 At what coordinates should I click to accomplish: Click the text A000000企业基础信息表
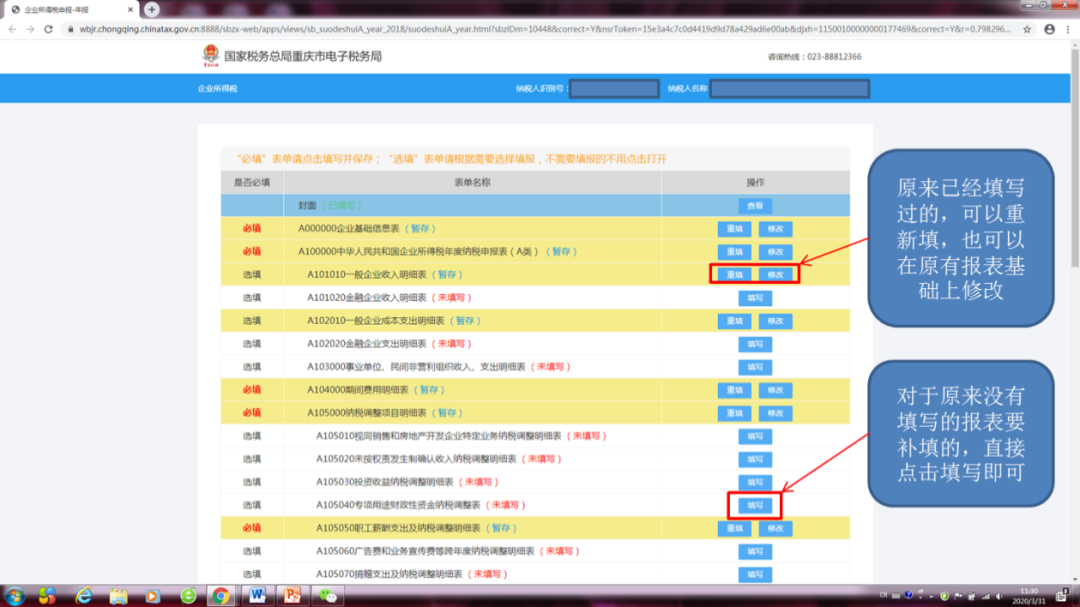click(349, 229)
